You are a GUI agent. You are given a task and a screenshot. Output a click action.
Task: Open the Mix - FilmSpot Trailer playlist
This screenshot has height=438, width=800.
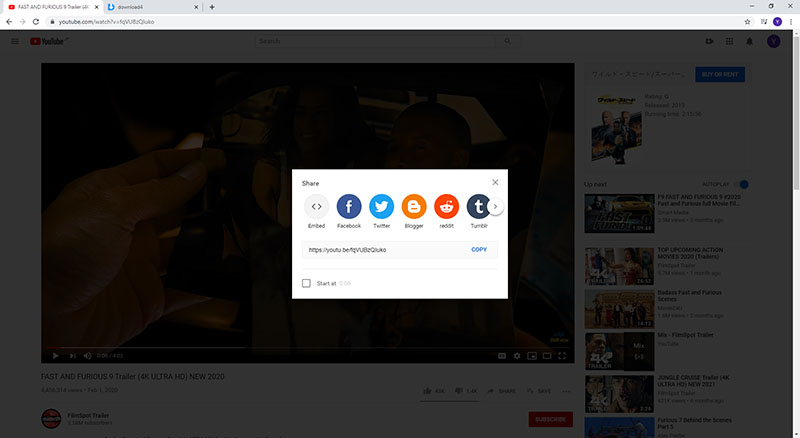[x=619, y=352]
